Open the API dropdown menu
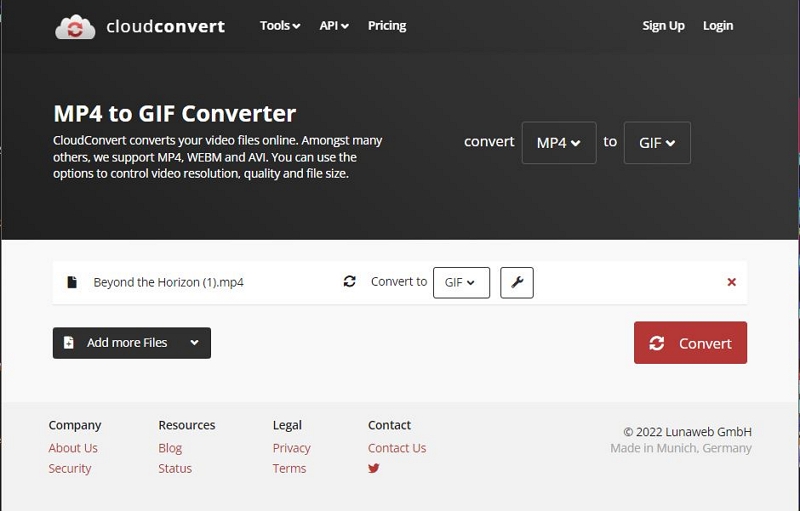Viewport: 800px width, 511px height. (334, 25)
